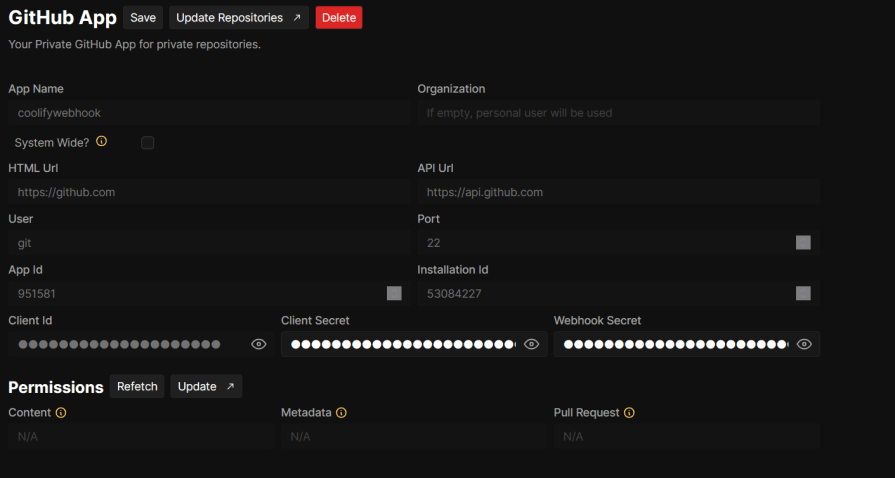This screenshot has height=478, width=895.
Task: Save the GitHub App settings
Action: 143,18
